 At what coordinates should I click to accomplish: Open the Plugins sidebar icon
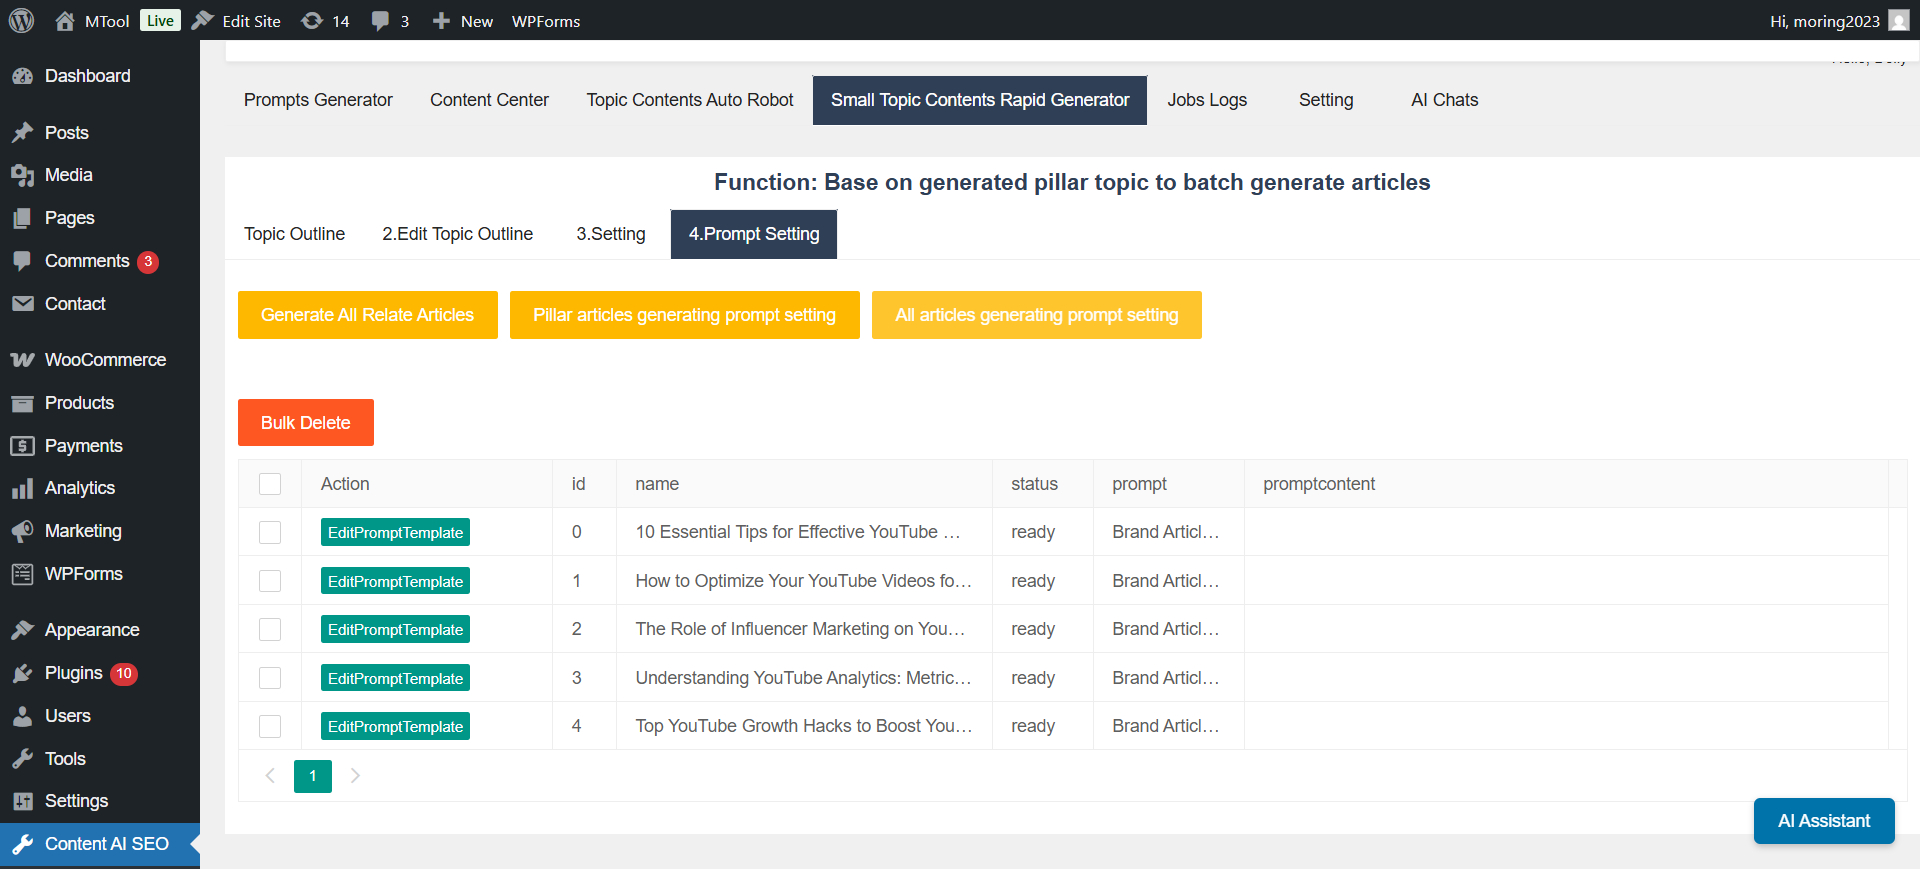(x=22, y=673)
